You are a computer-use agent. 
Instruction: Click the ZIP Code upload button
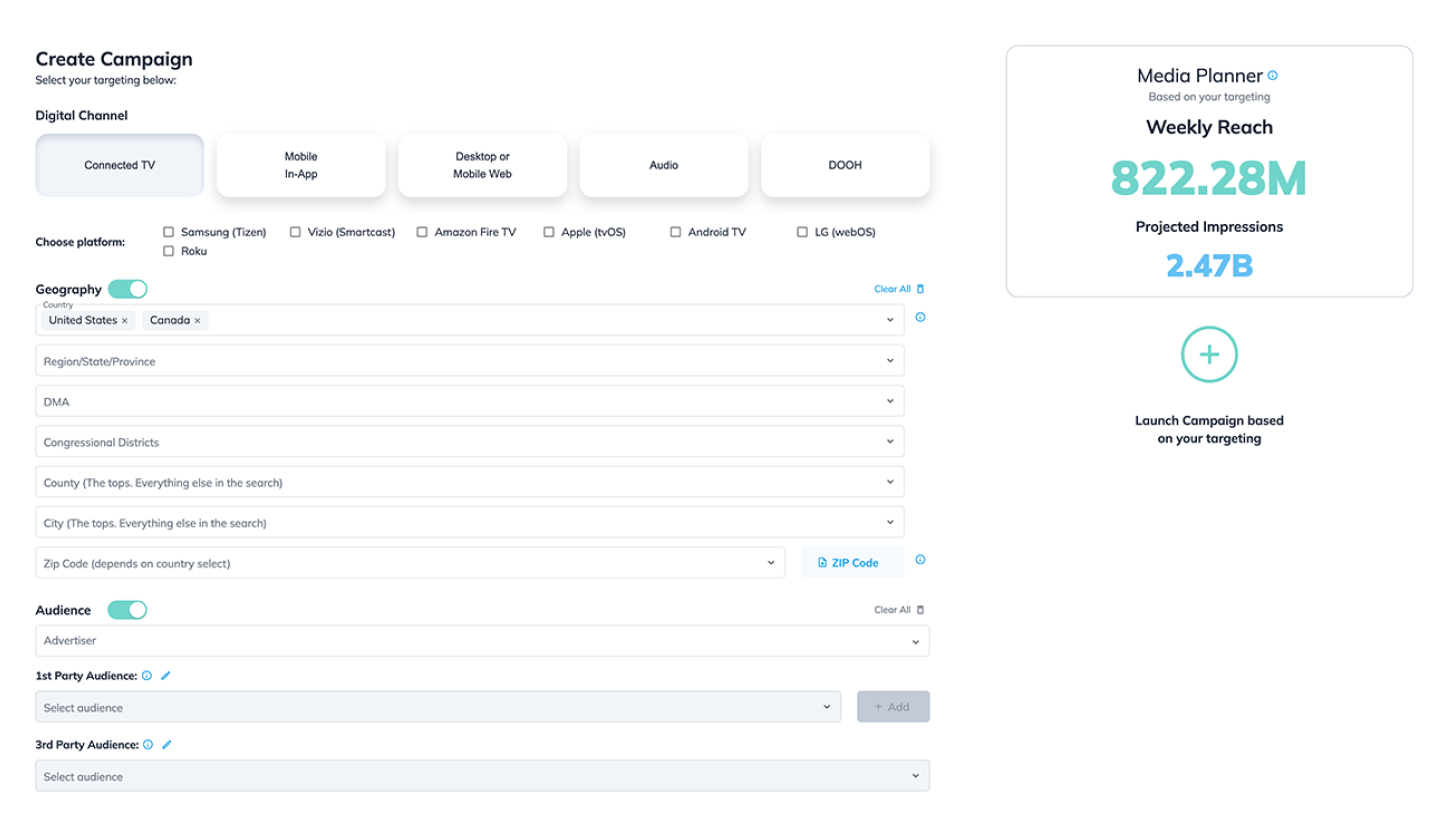tap(851, 561)
